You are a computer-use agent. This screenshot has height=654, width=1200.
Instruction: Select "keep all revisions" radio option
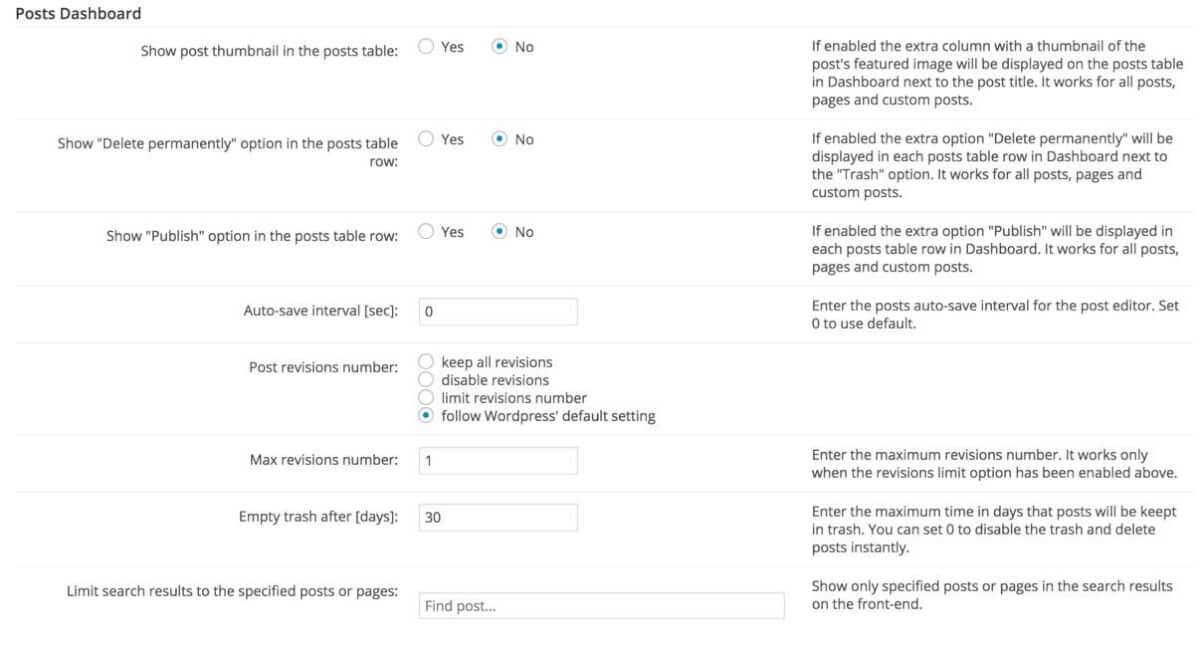pyautogui.click(x=426, y=362)
